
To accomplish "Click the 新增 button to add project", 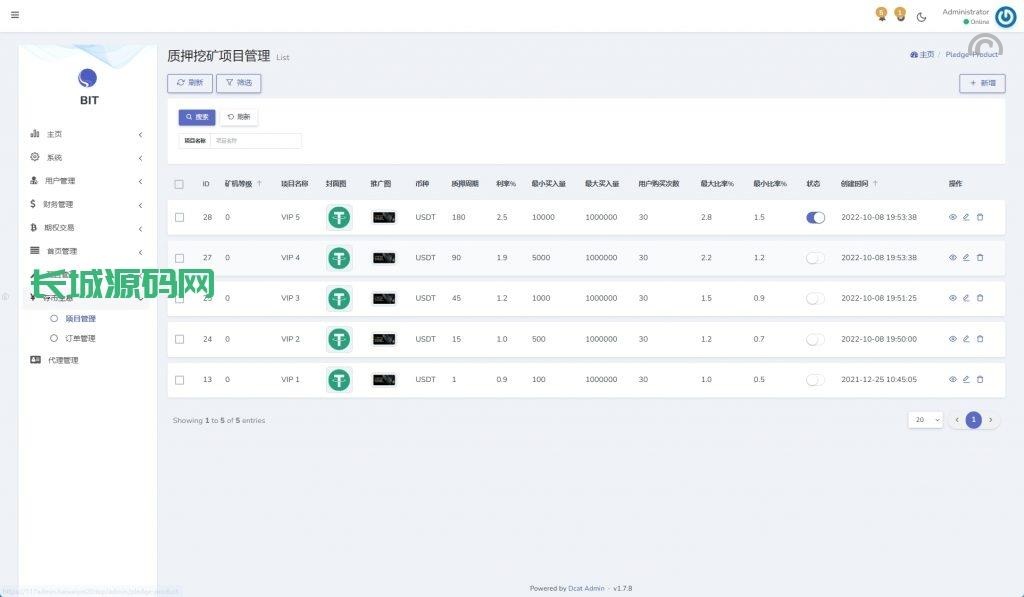I will (x=982, y=83).
